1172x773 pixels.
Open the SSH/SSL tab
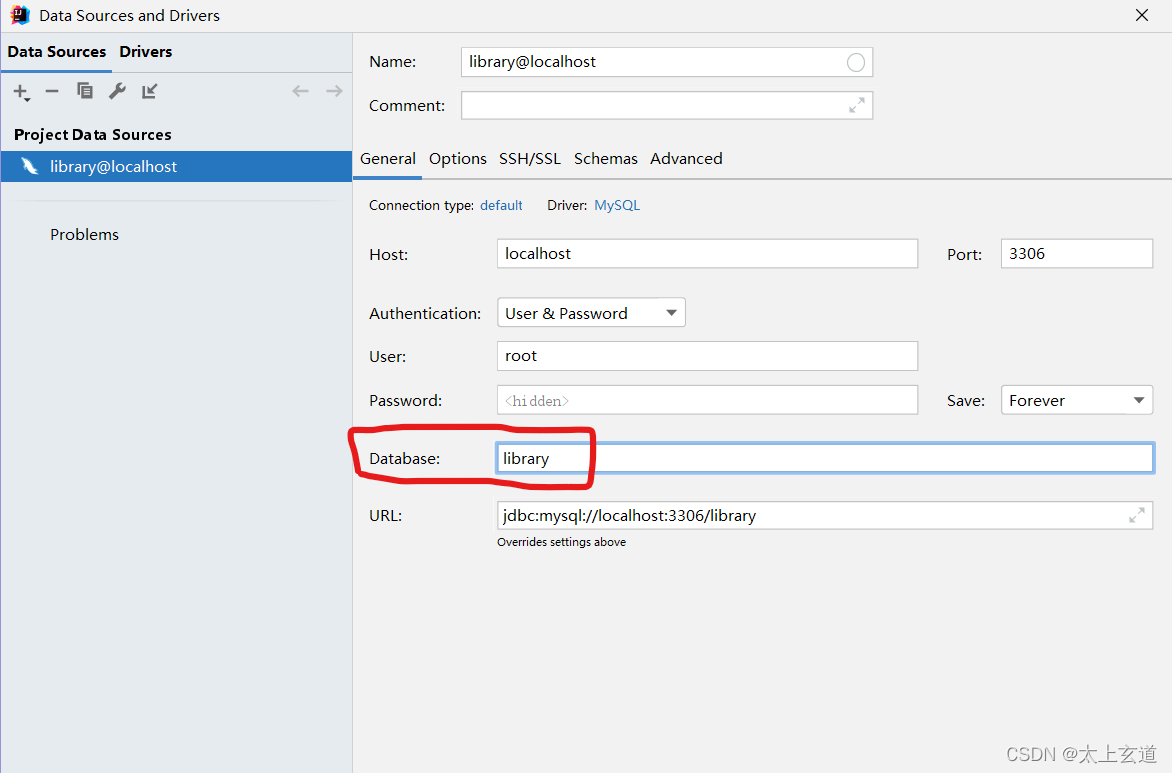click(530, 158)
